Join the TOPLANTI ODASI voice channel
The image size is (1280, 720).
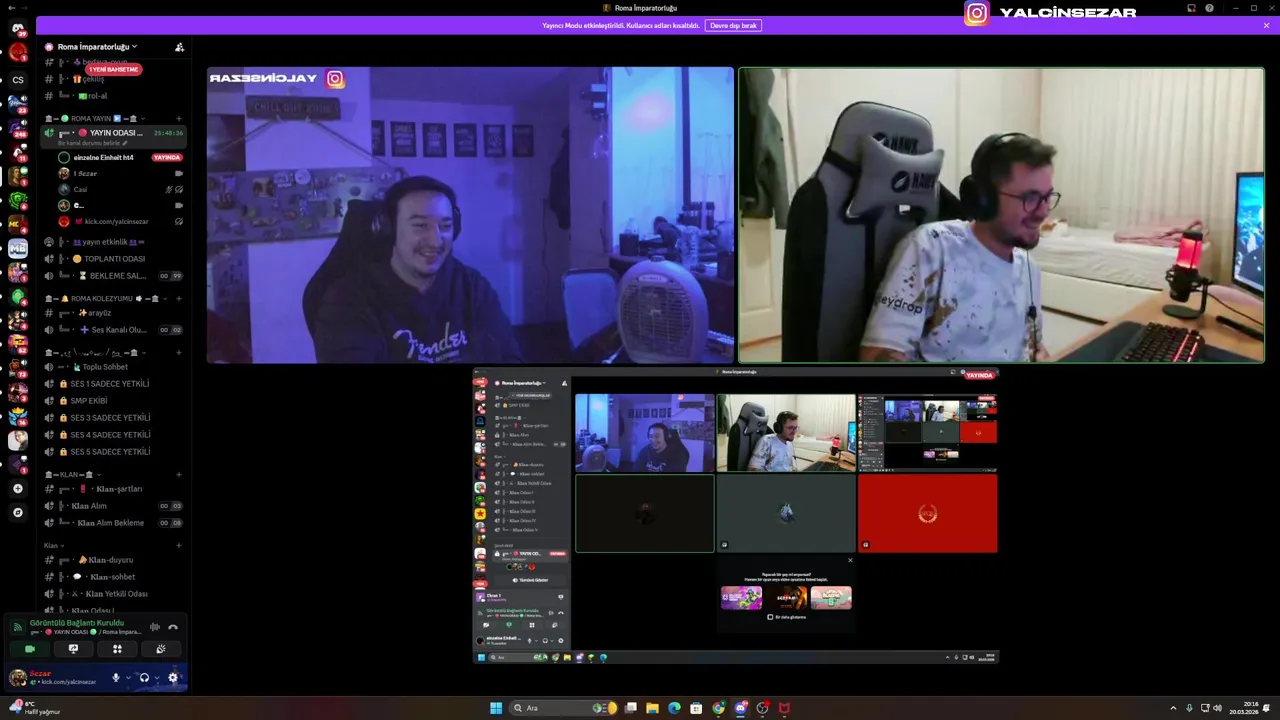113,259
